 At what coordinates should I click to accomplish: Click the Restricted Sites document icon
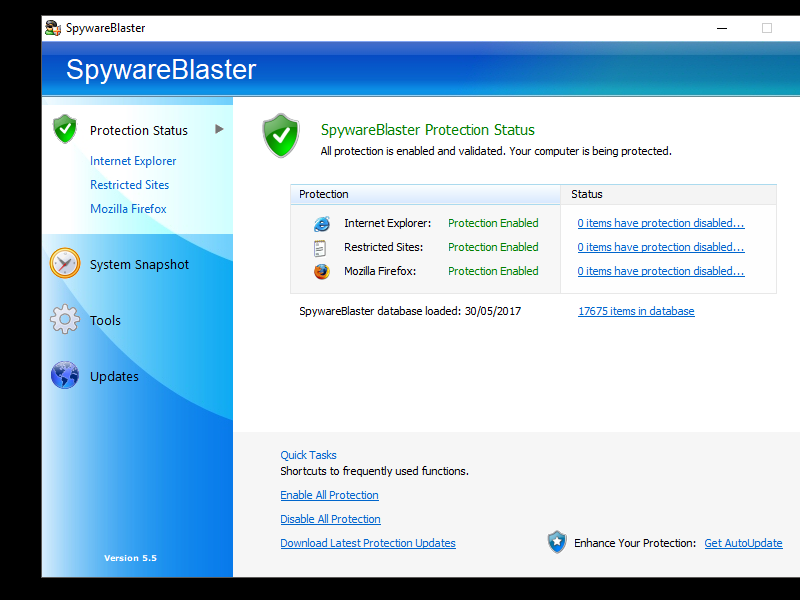(320, 248)
